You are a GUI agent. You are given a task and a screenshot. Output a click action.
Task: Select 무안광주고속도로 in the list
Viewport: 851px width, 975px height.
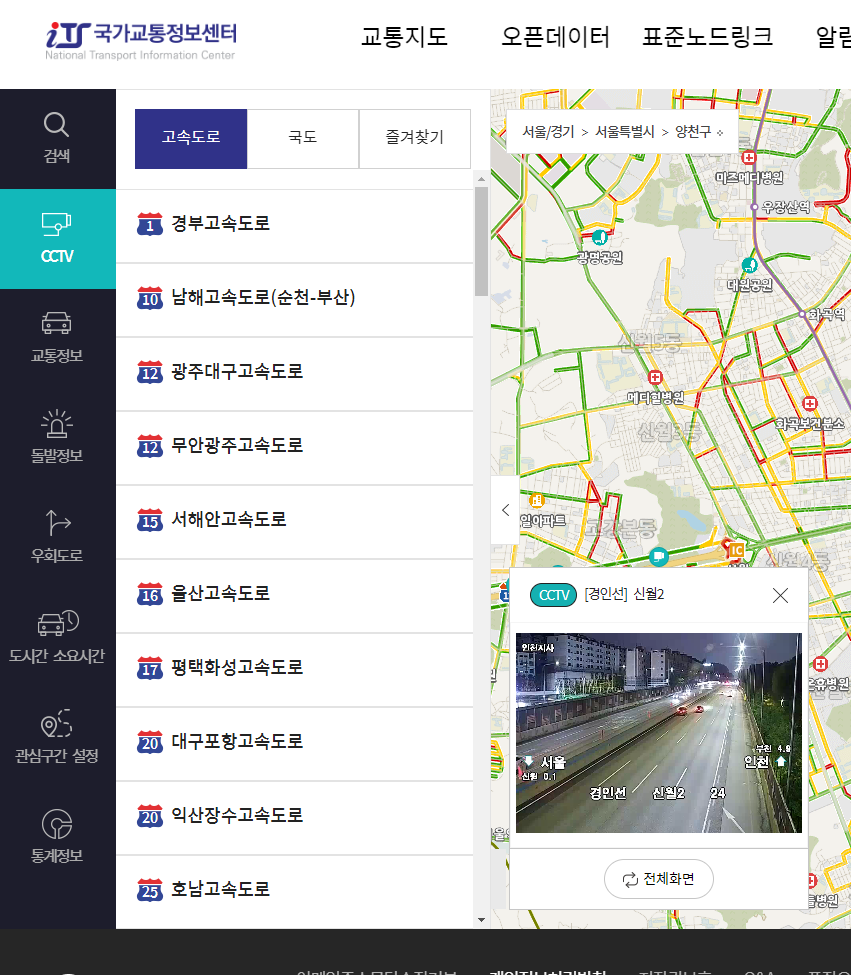[x=295, y=446]
